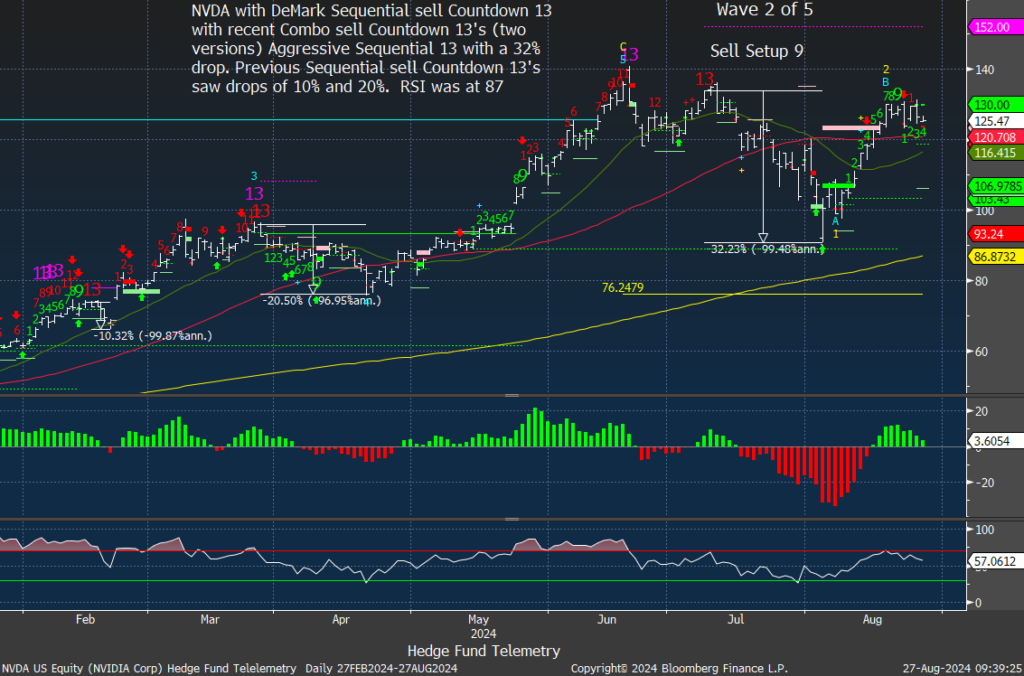Select the Bloomberg Finance copyright notice
Image resolution: width=1024 pixels, height=676 pixels.
pyautogui.click(x=679, y=669)
